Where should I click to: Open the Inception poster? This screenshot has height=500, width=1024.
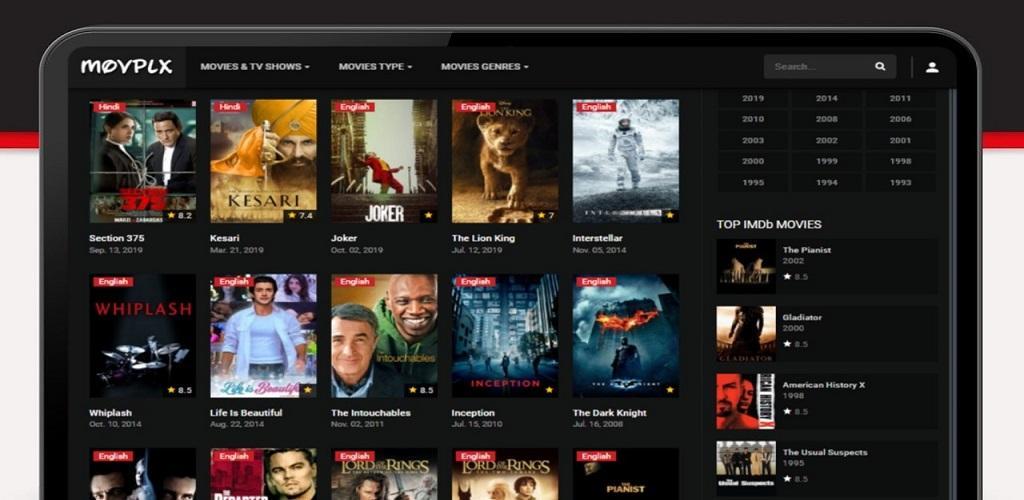[505, 336]
